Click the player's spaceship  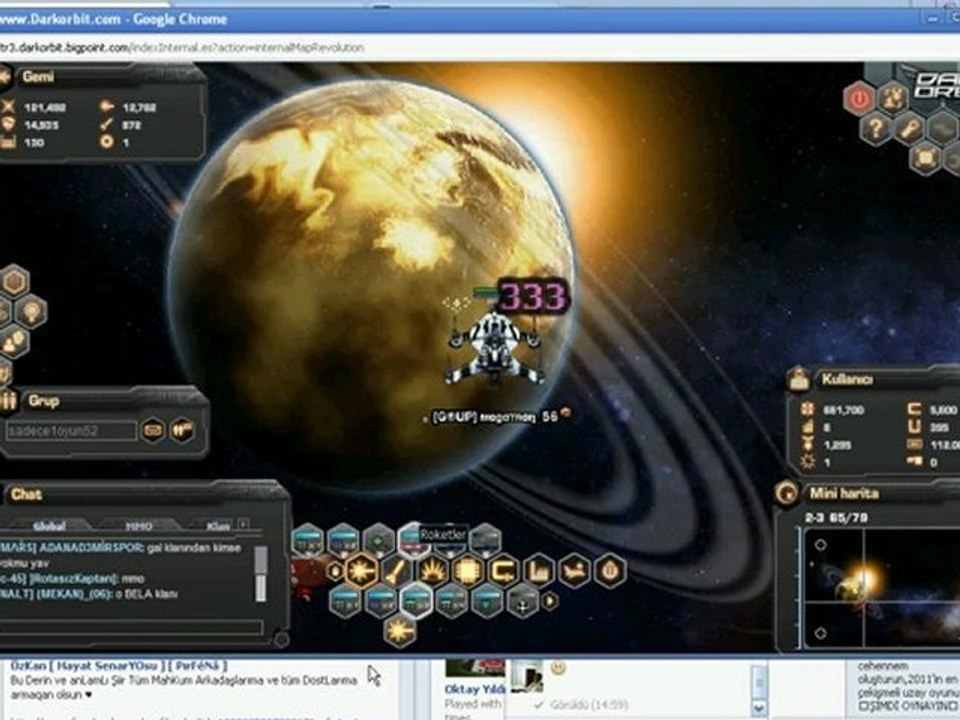click(494, 349)
